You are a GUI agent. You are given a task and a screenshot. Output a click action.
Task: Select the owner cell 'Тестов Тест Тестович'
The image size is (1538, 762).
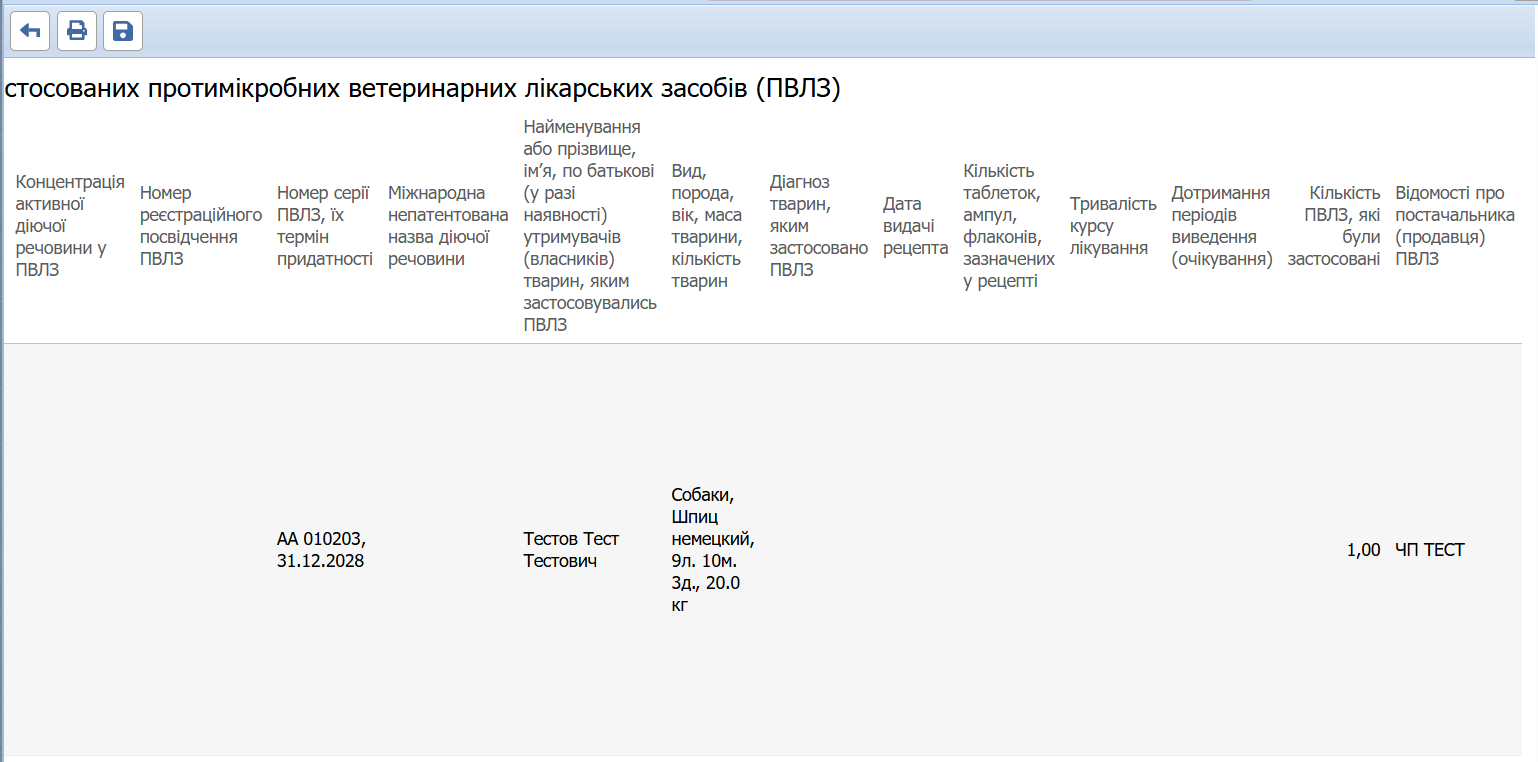(571, 549)
